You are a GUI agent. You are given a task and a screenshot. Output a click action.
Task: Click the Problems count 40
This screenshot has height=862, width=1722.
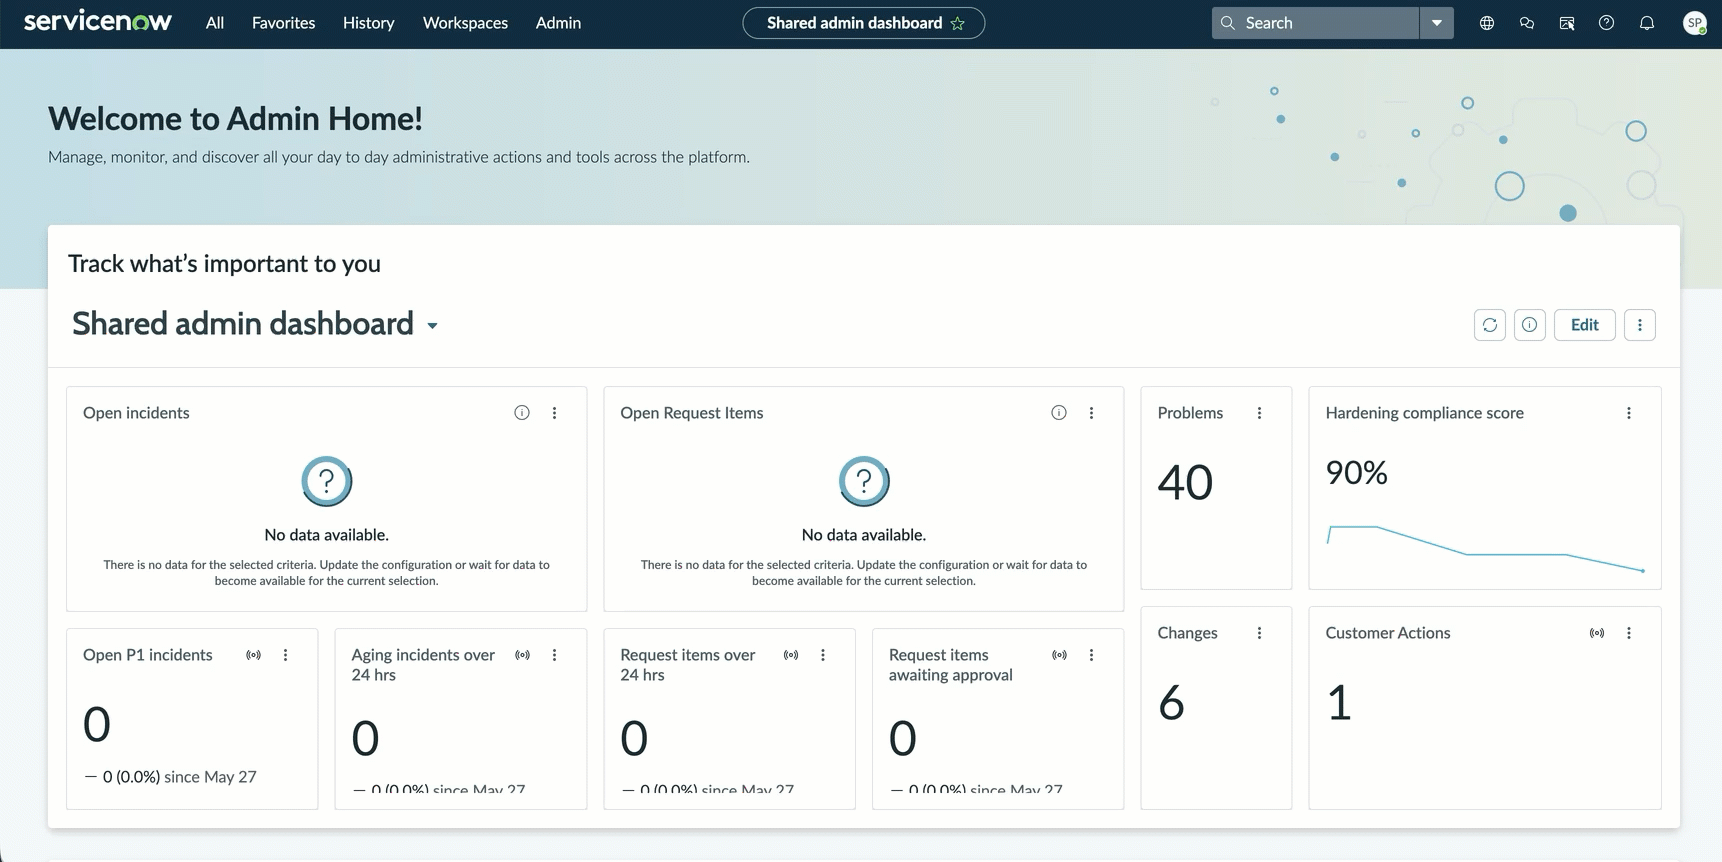[1185, 482]
